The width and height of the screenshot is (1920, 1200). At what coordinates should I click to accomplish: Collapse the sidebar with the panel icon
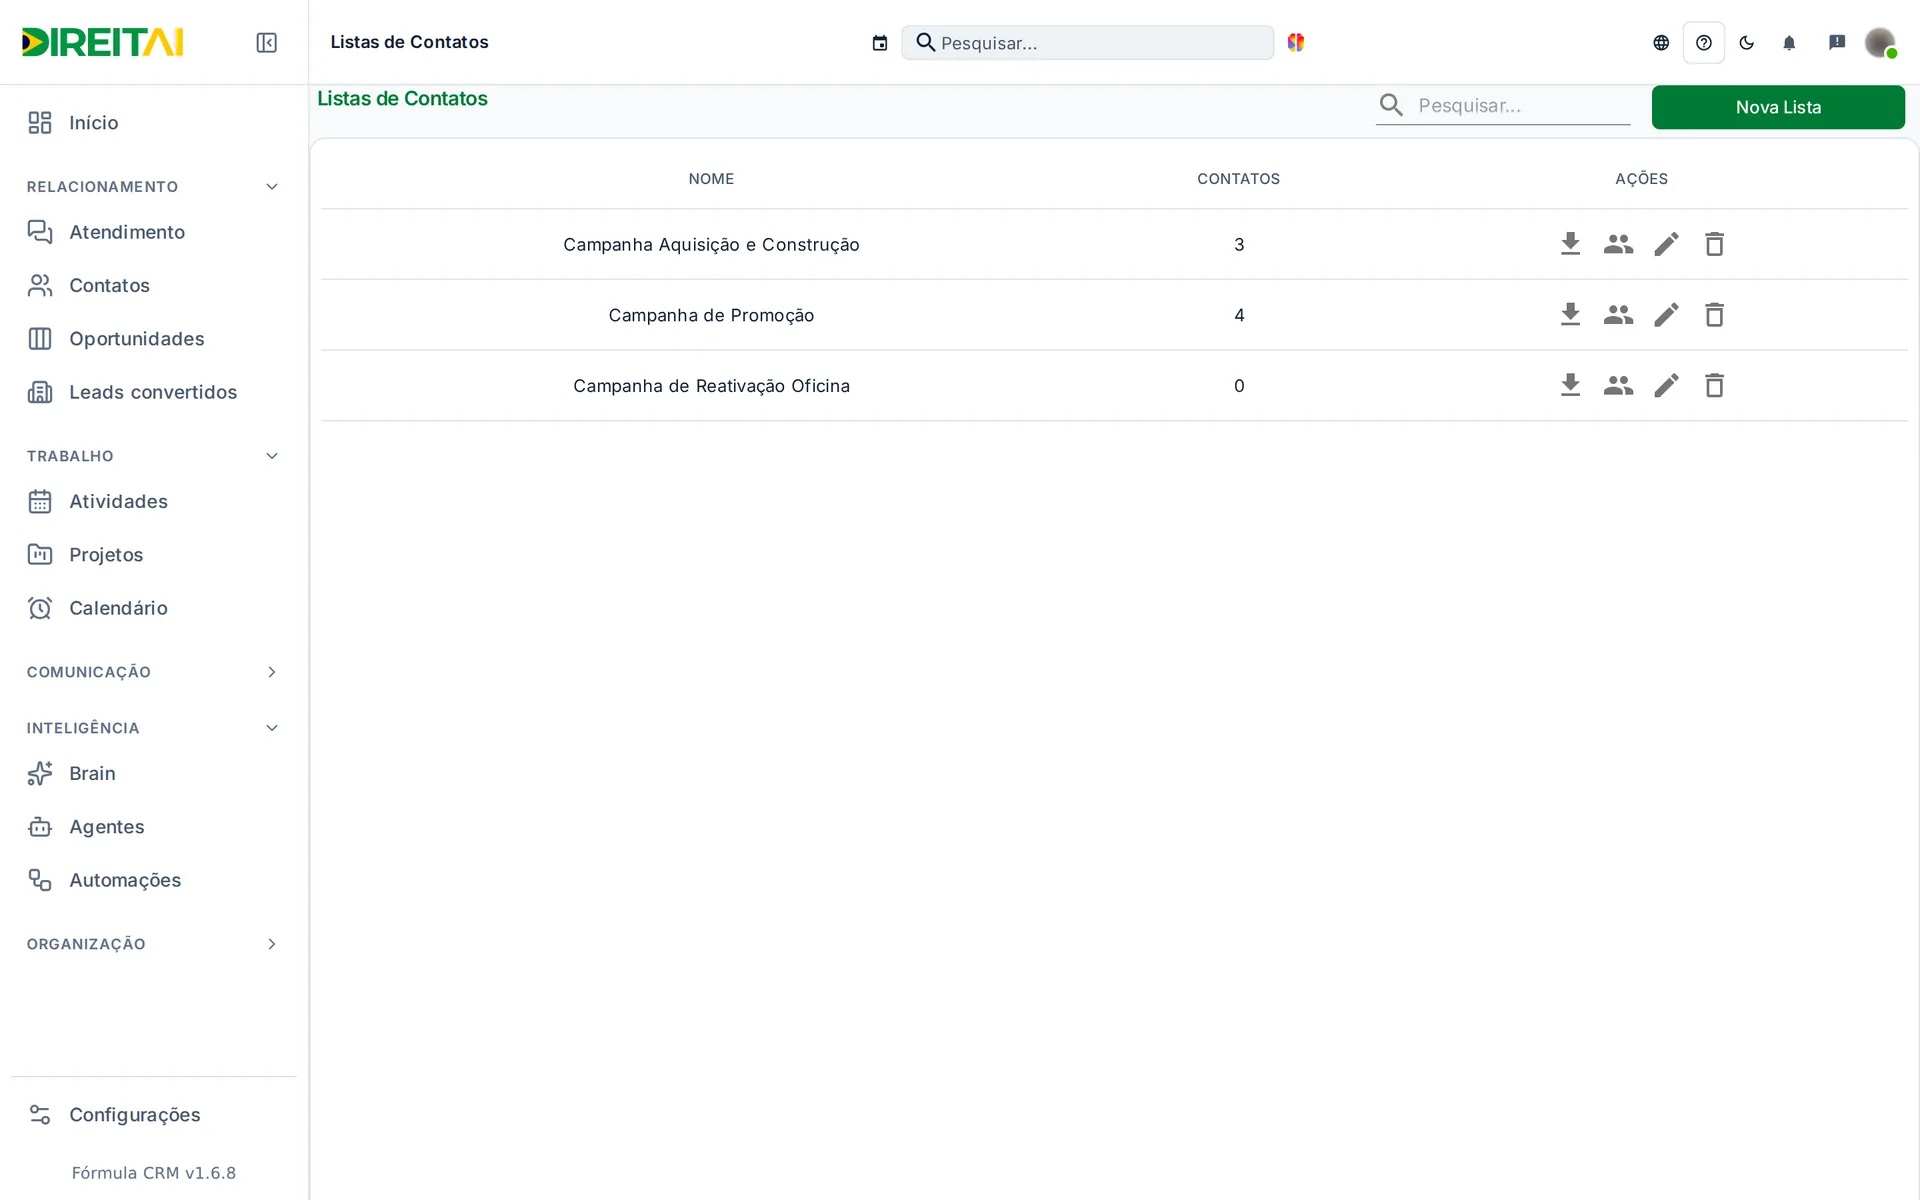click(x=266, y=42)
